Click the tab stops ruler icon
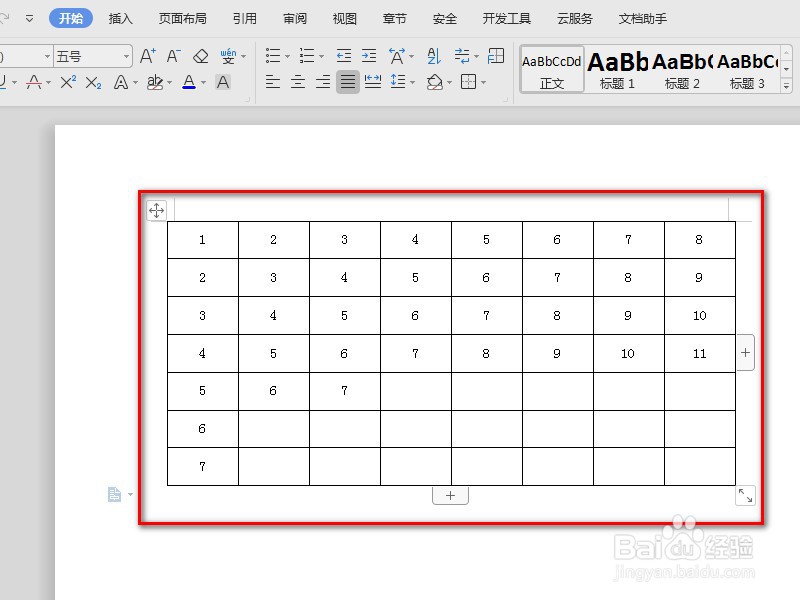The height and width of the screenshot is (600, 800). pyautogui.click(x=496, y=56)
